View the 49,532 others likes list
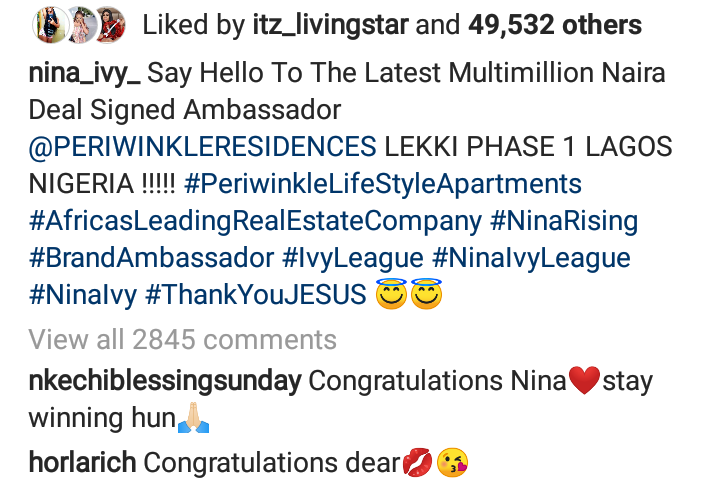Viewport: 720px width, 497px height. [554, 26]
